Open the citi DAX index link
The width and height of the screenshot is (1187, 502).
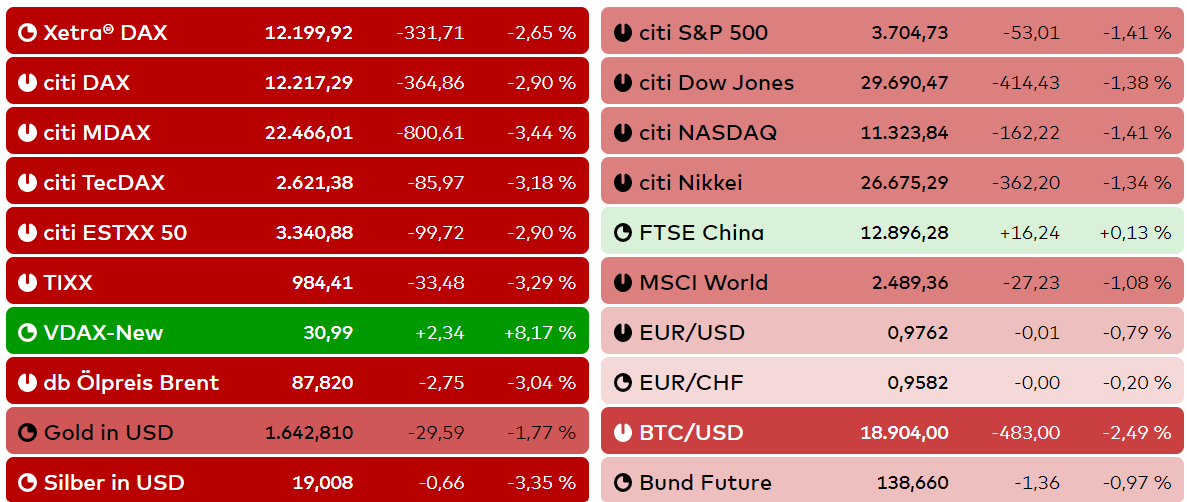[87, 83]
